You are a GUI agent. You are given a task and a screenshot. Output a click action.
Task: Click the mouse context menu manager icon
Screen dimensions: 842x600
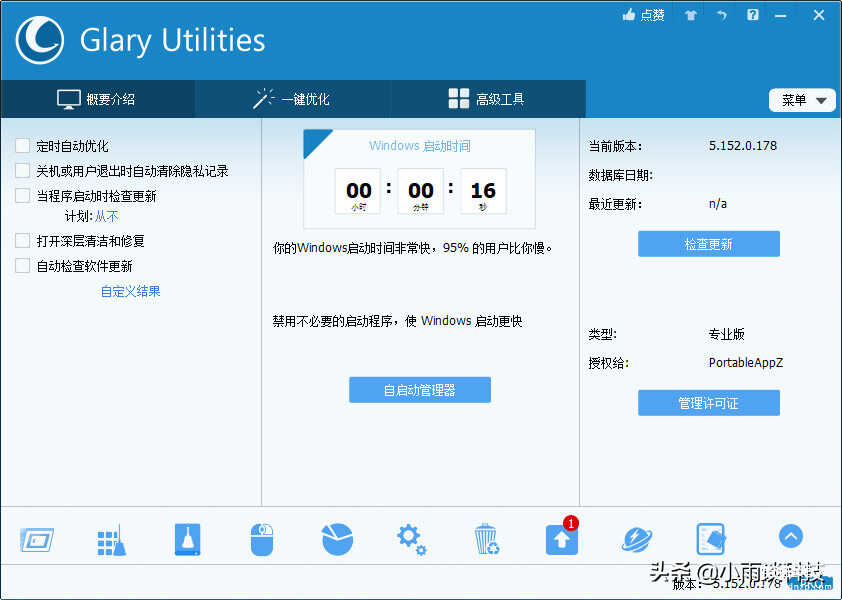coord(261,539)
